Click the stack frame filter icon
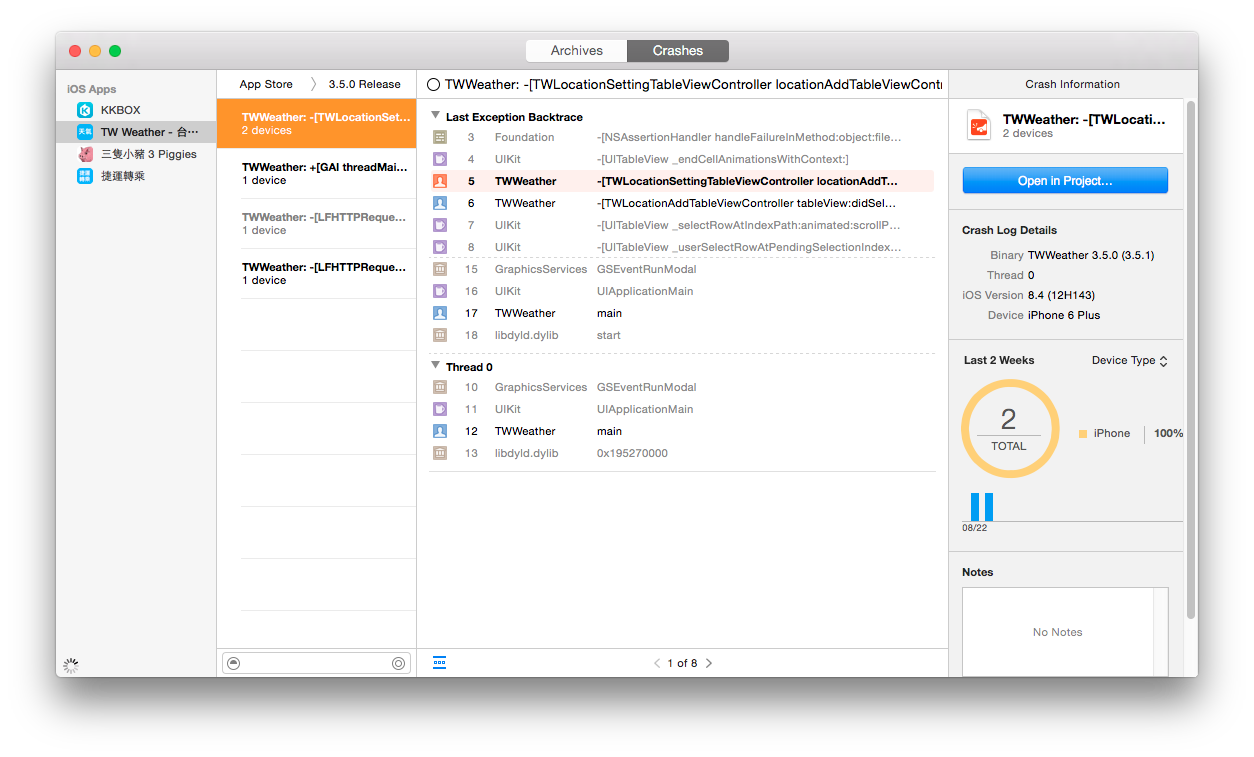 (x=440, y=662)
